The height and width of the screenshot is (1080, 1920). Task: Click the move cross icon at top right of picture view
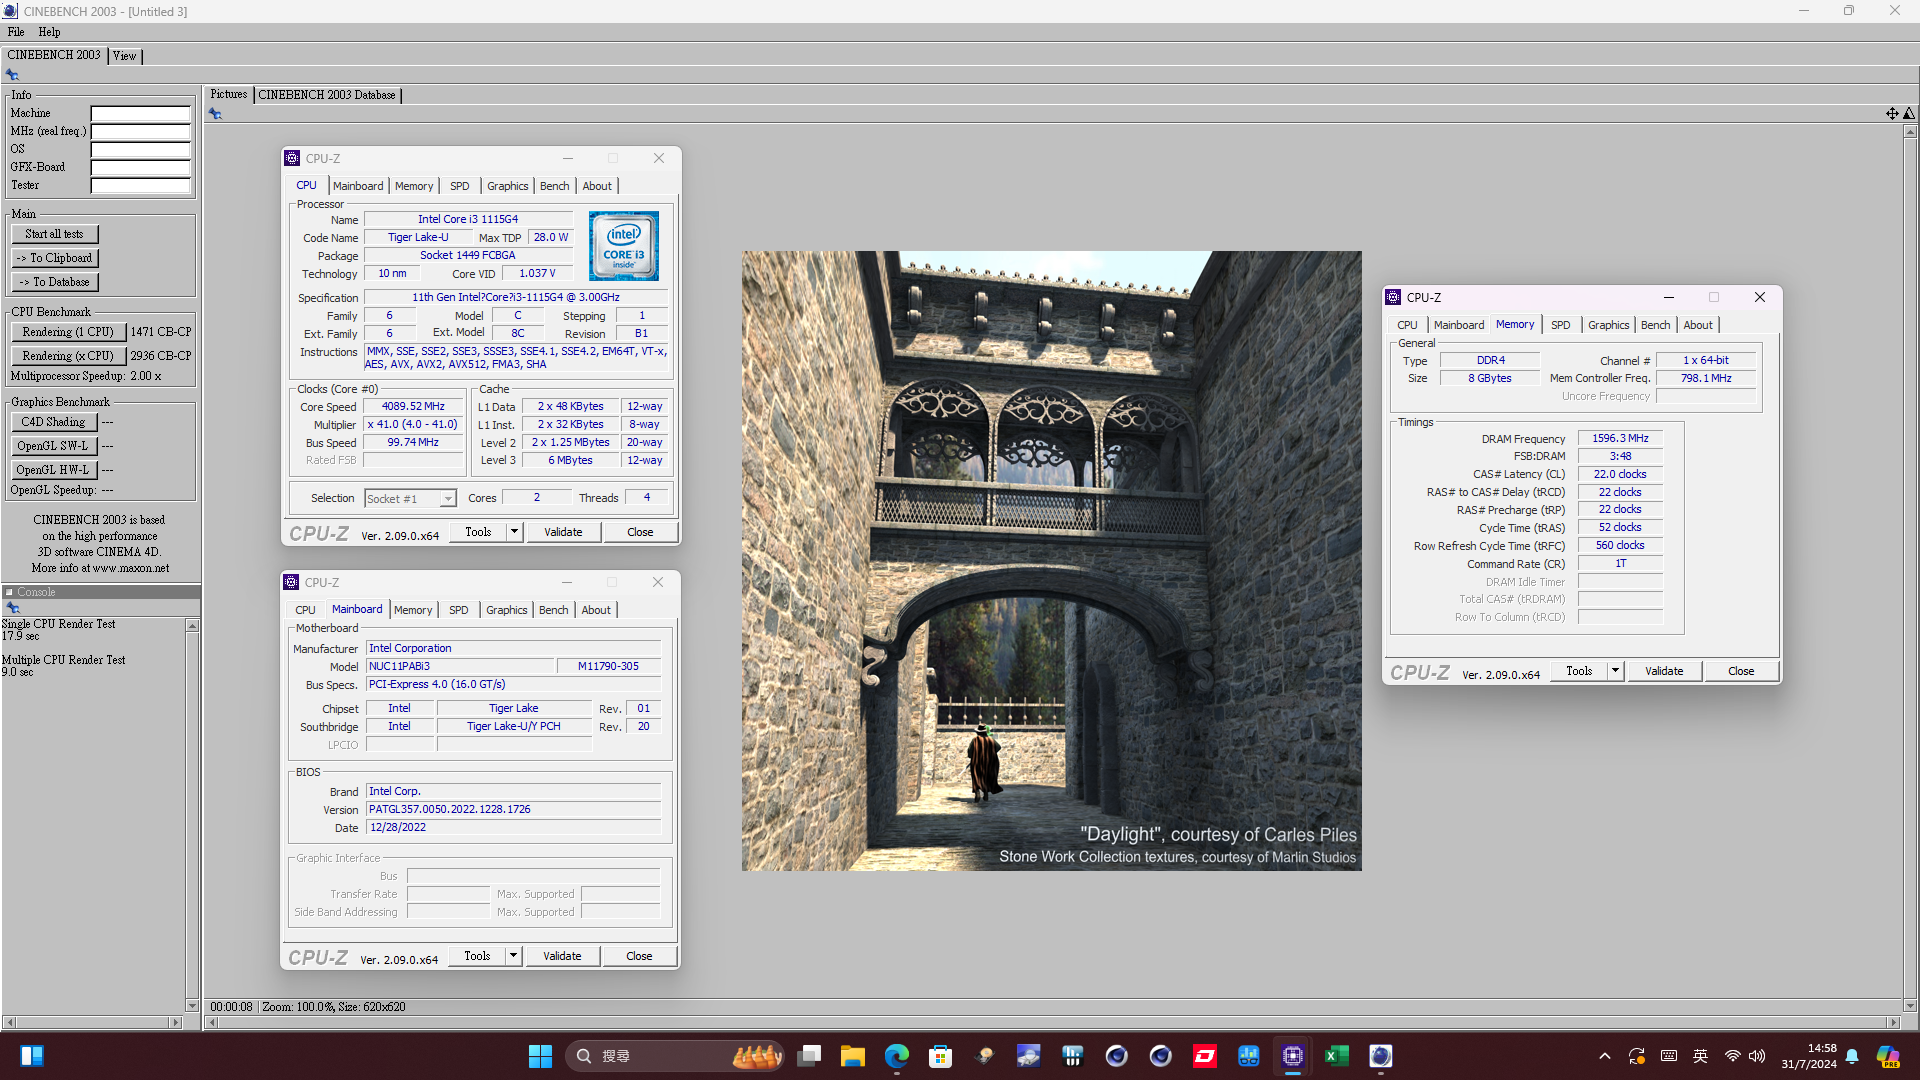[x=1892, y=114]
